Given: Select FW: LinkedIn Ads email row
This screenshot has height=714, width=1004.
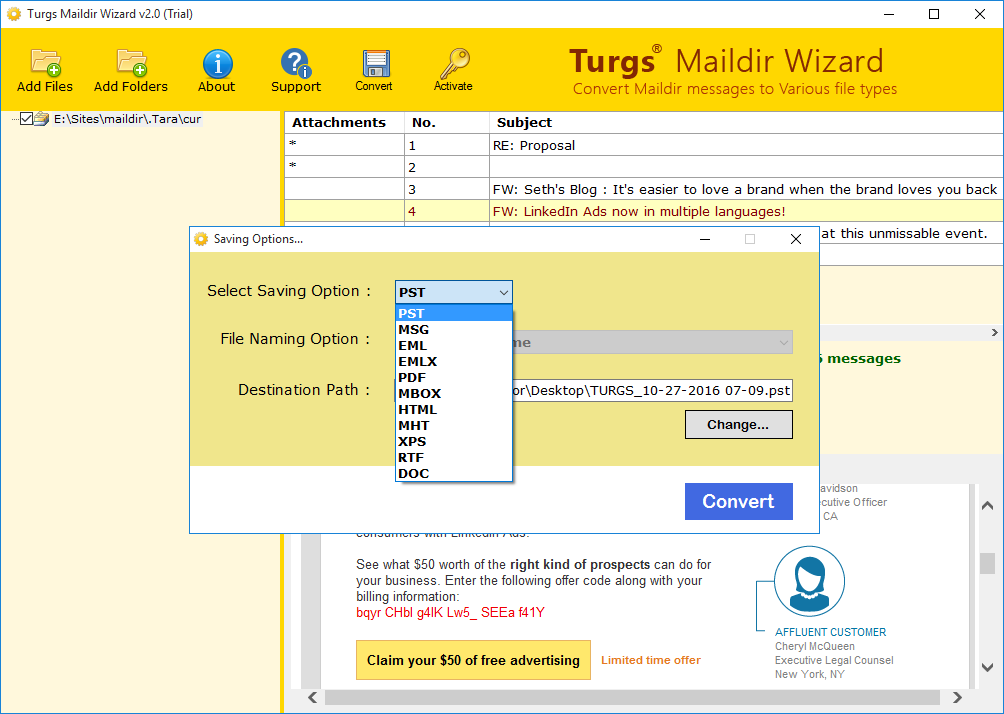Looking at the screenshot, I should coord(644,211).
